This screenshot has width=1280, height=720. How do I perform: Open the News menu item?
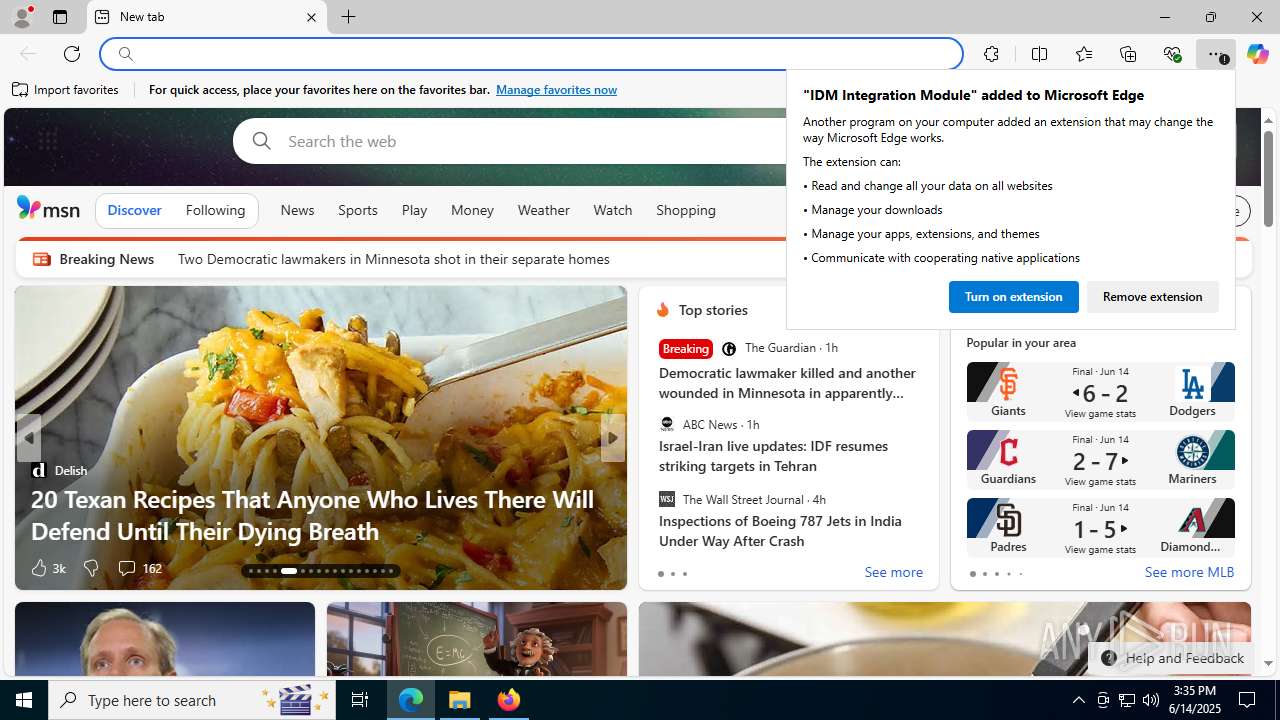pos(297,210)
